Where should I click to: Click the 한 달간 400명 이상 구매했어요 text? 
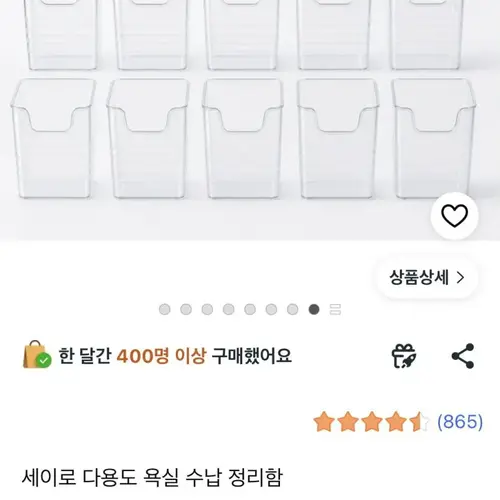coord(175,356)
